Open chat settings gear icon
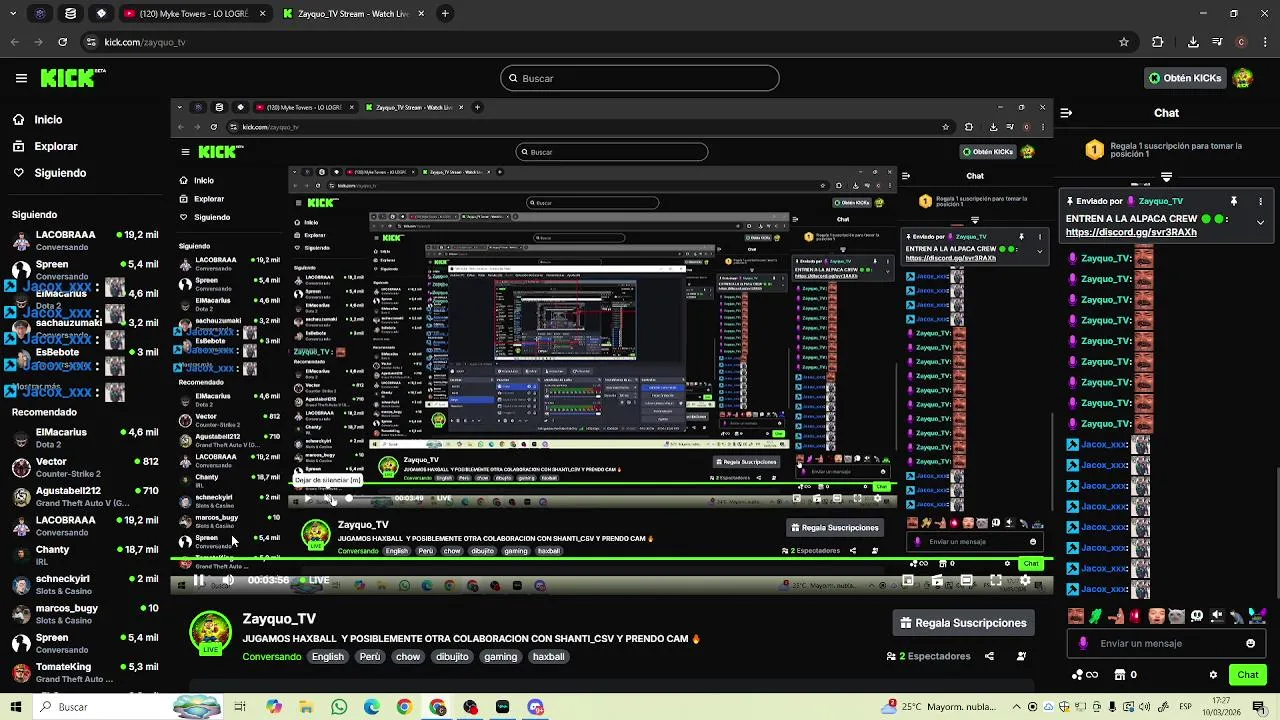This screenshot has width=1280, height=720. [x=1213, y=675]
